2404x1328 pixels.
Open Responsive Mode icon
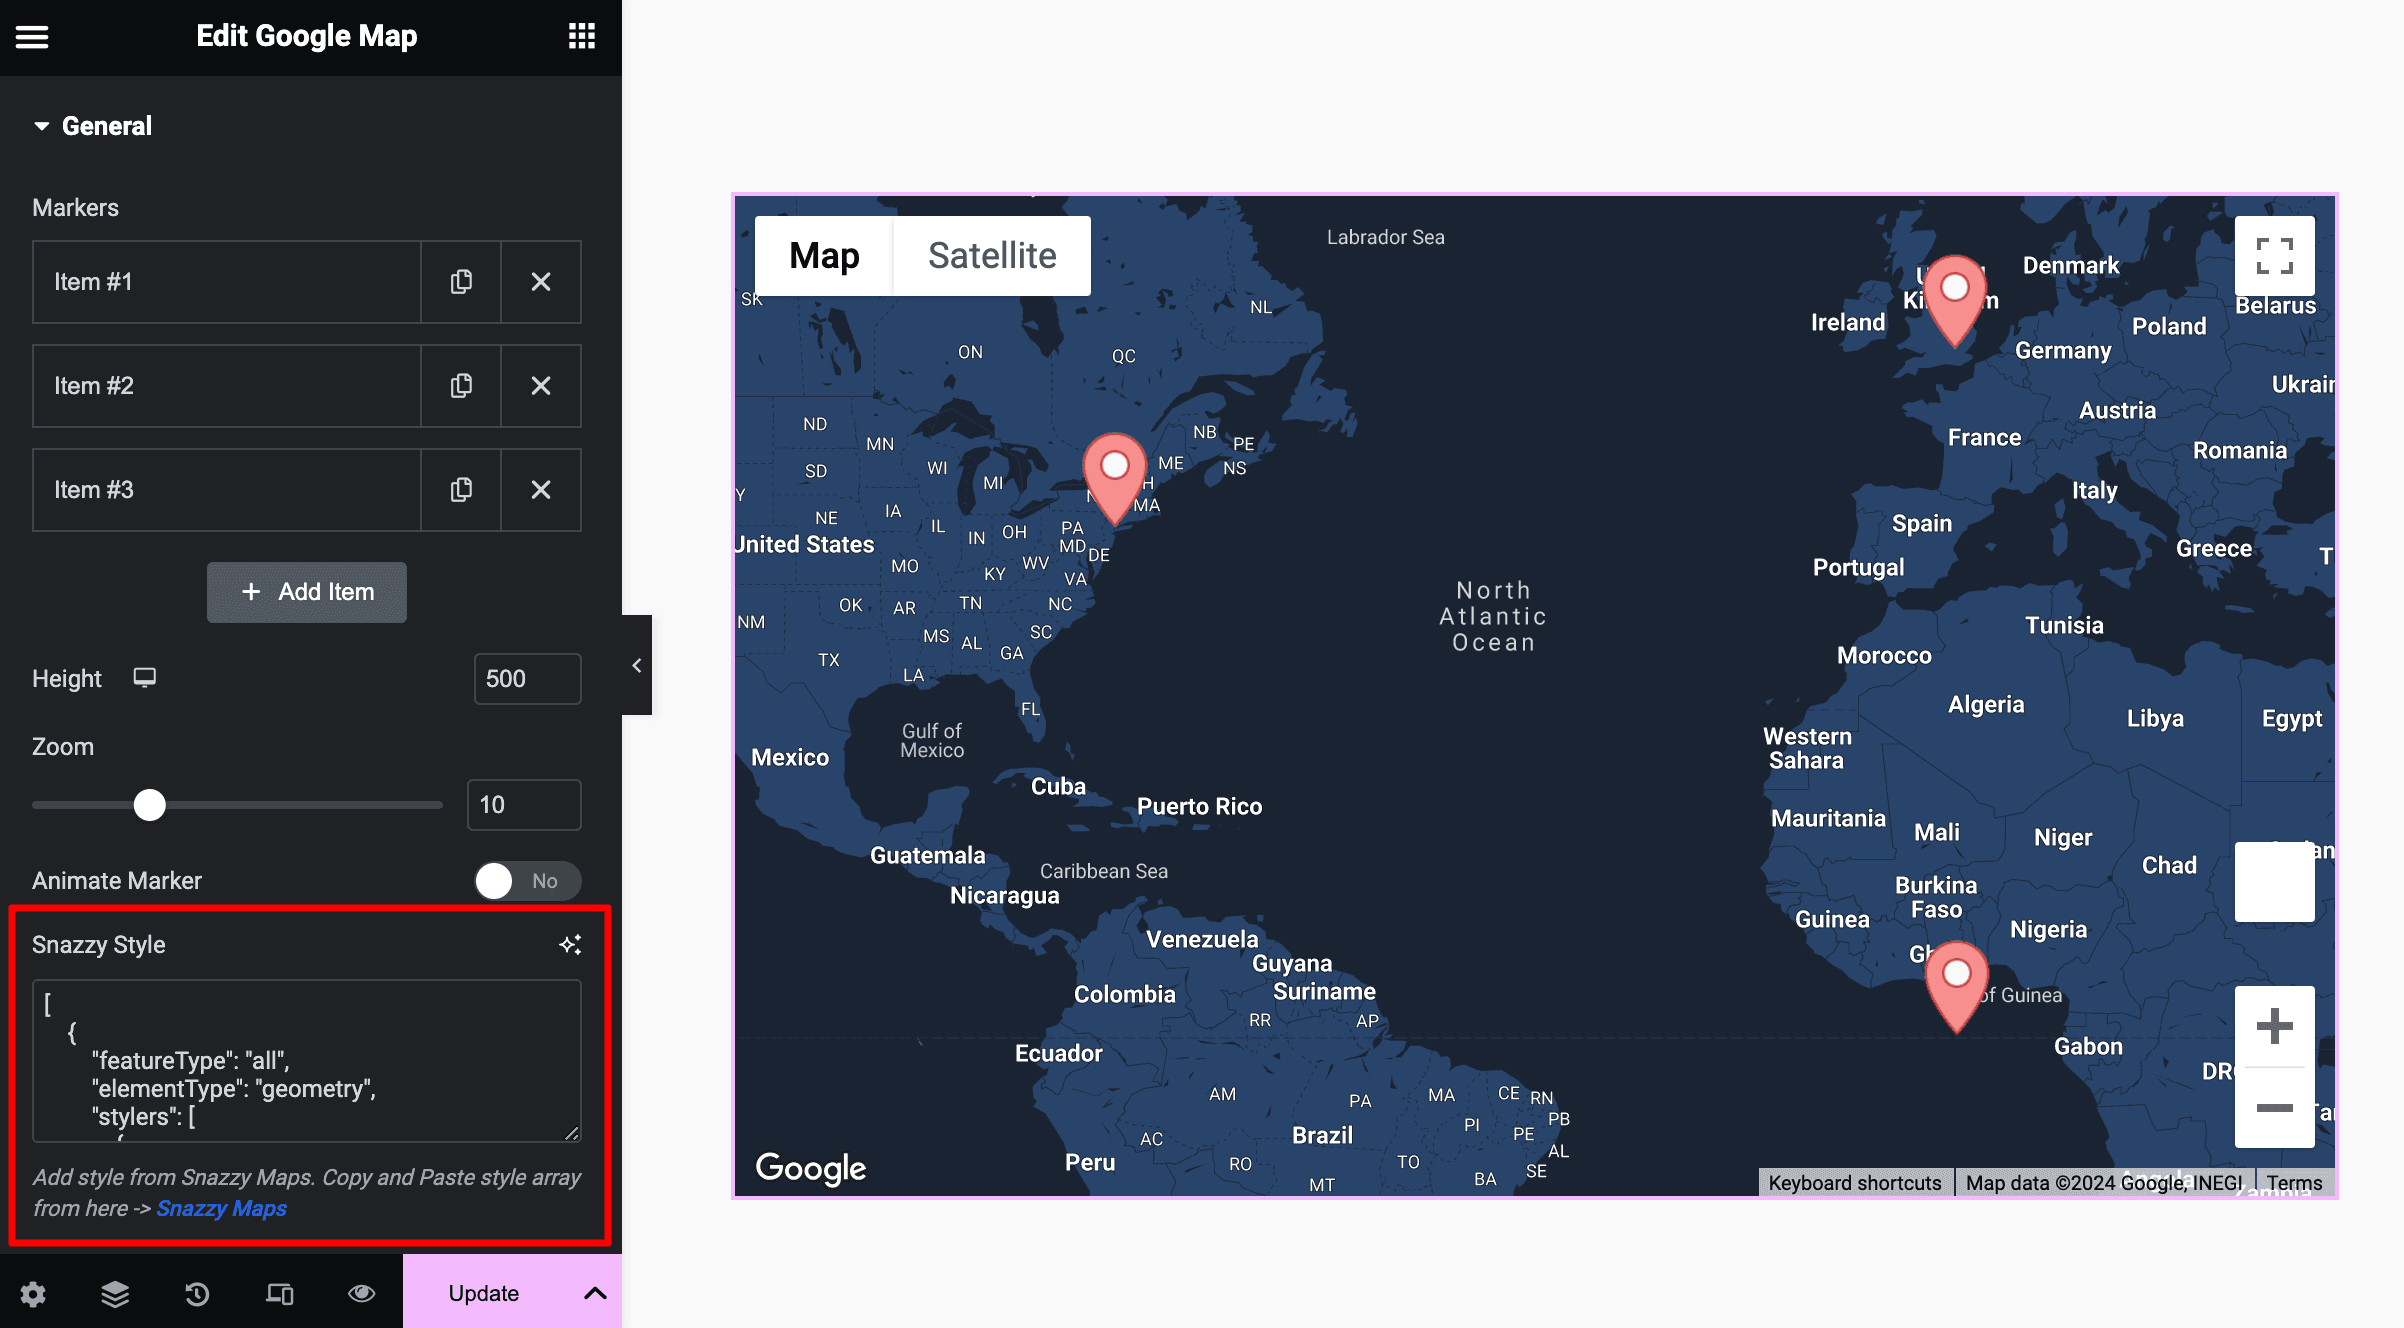click(279, 1294)
